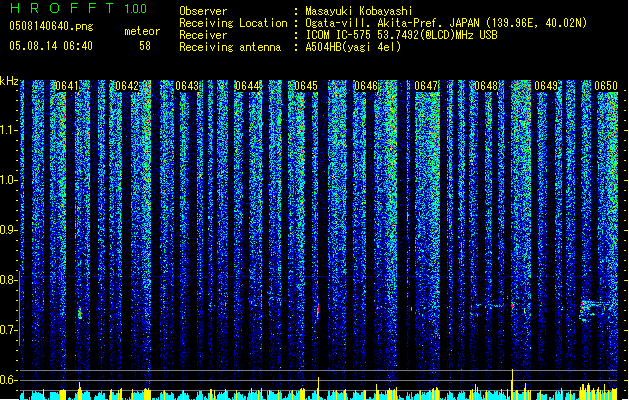The height and width of the screenshot is (400, 629).
Task: Click the 0650 time marker
Action: point(606,86)
